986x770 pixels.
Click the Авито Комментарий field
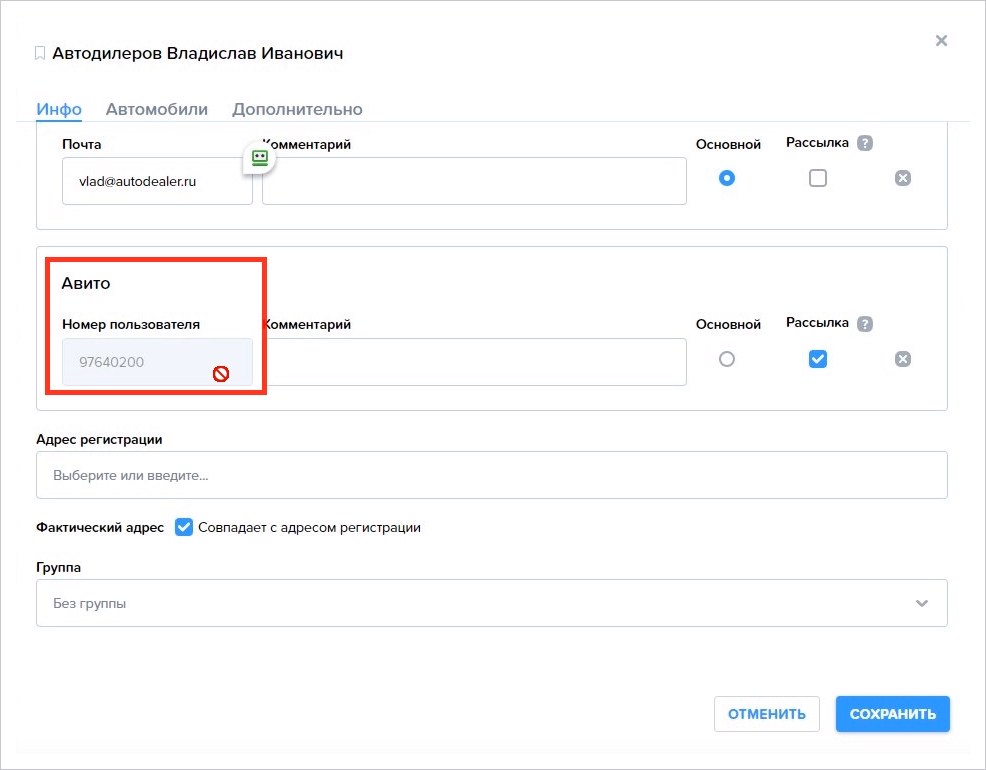click(474, 362)
